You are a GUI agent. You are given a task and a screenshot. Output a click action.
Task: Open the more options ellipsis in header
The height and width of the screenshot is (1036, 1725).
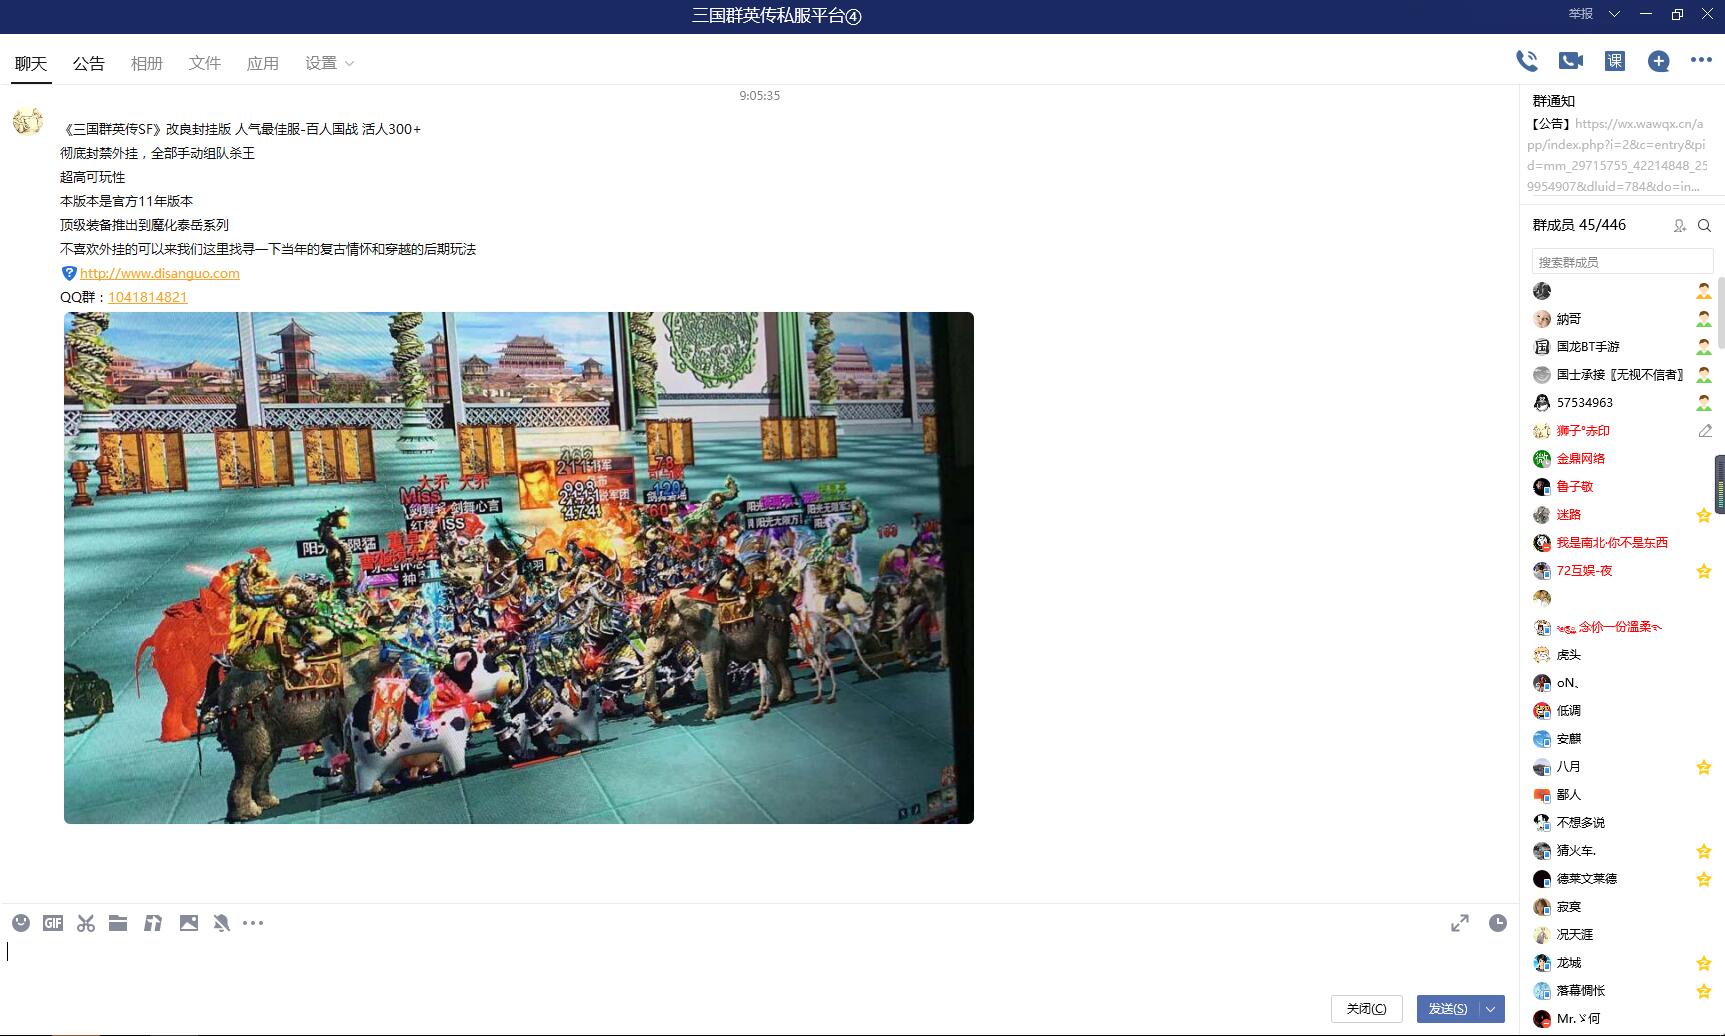pyautogui.click(x=1701, y=60)
